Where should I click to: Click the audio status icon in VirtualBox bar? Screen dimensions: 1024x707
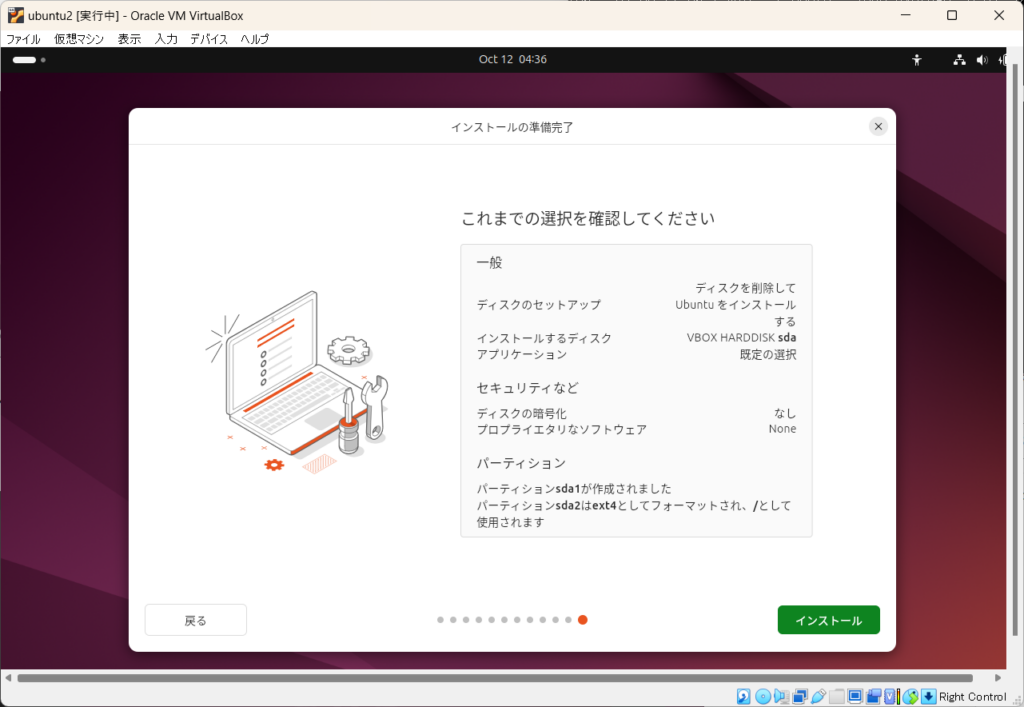click(x=781, y=697)
